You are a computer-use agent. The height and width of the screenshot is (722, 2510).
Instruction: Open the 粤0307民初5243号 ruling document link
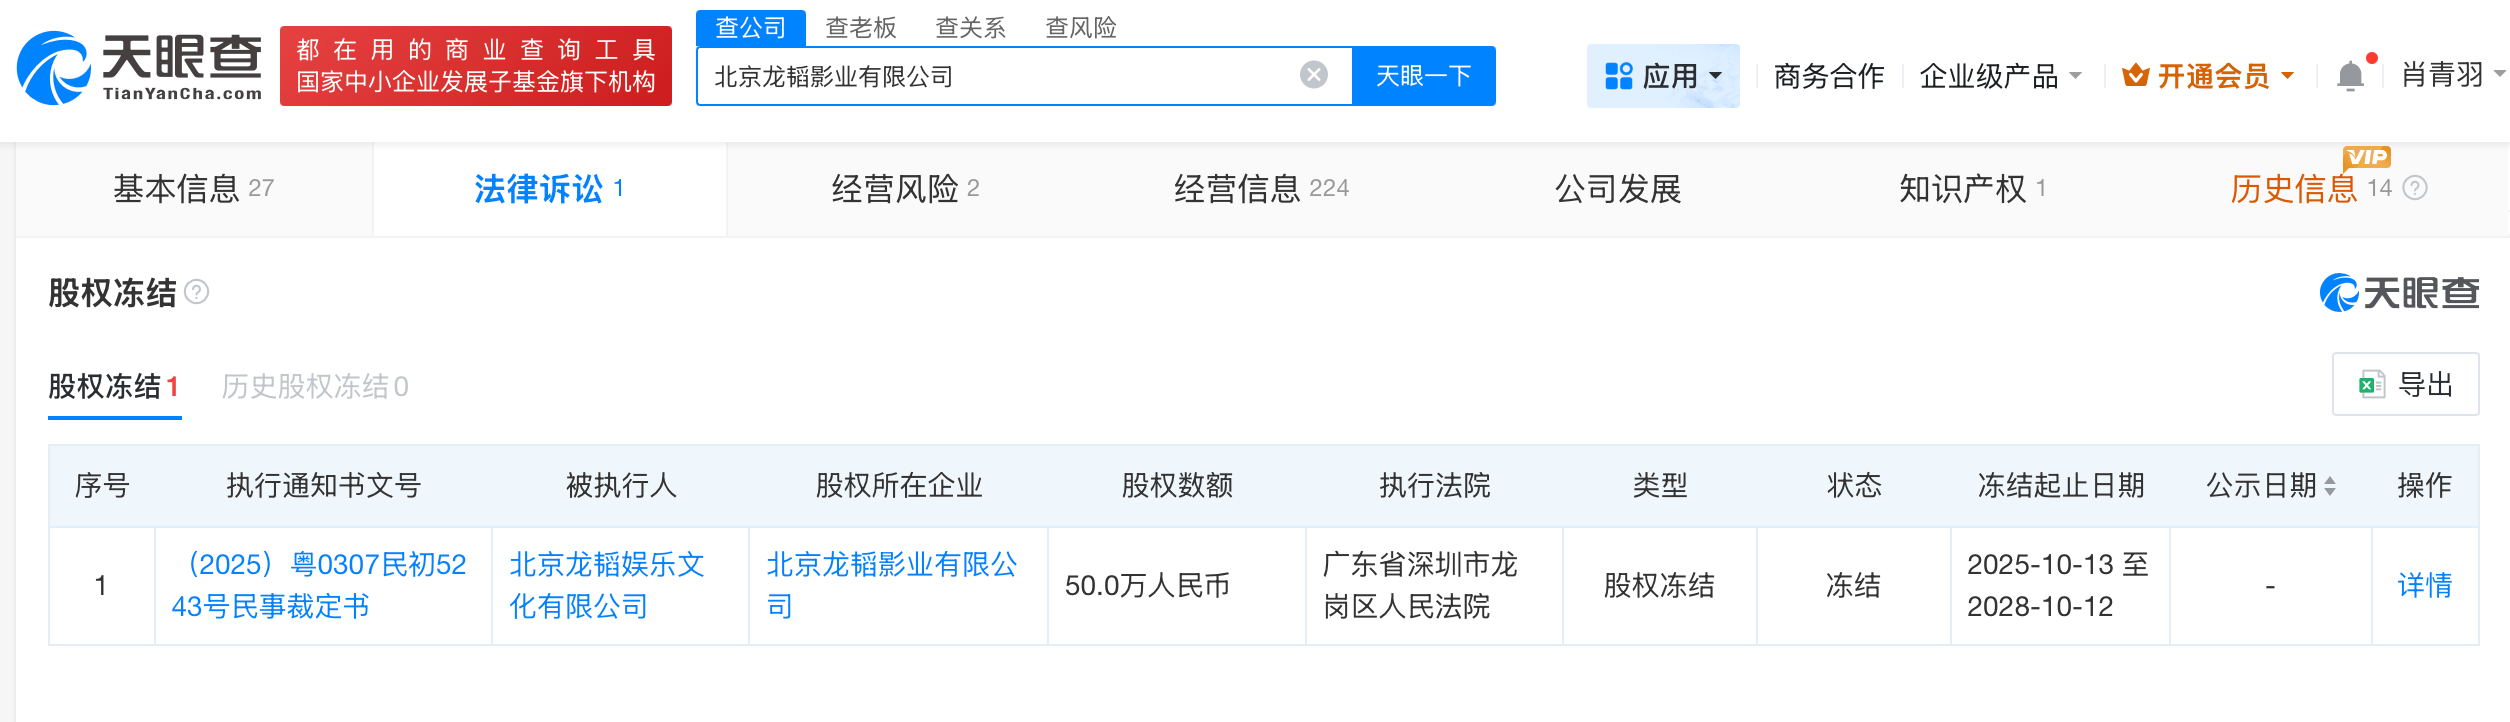point(319,586)
